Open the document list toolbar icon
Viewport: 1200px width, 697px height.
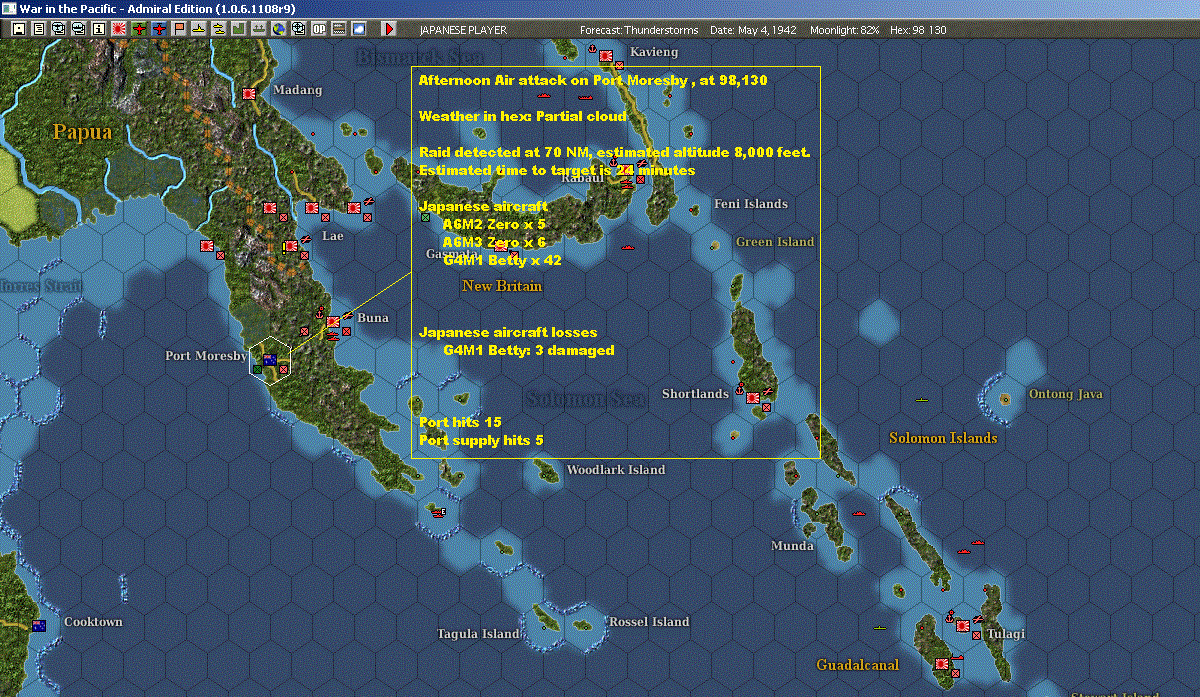point(39,29)
